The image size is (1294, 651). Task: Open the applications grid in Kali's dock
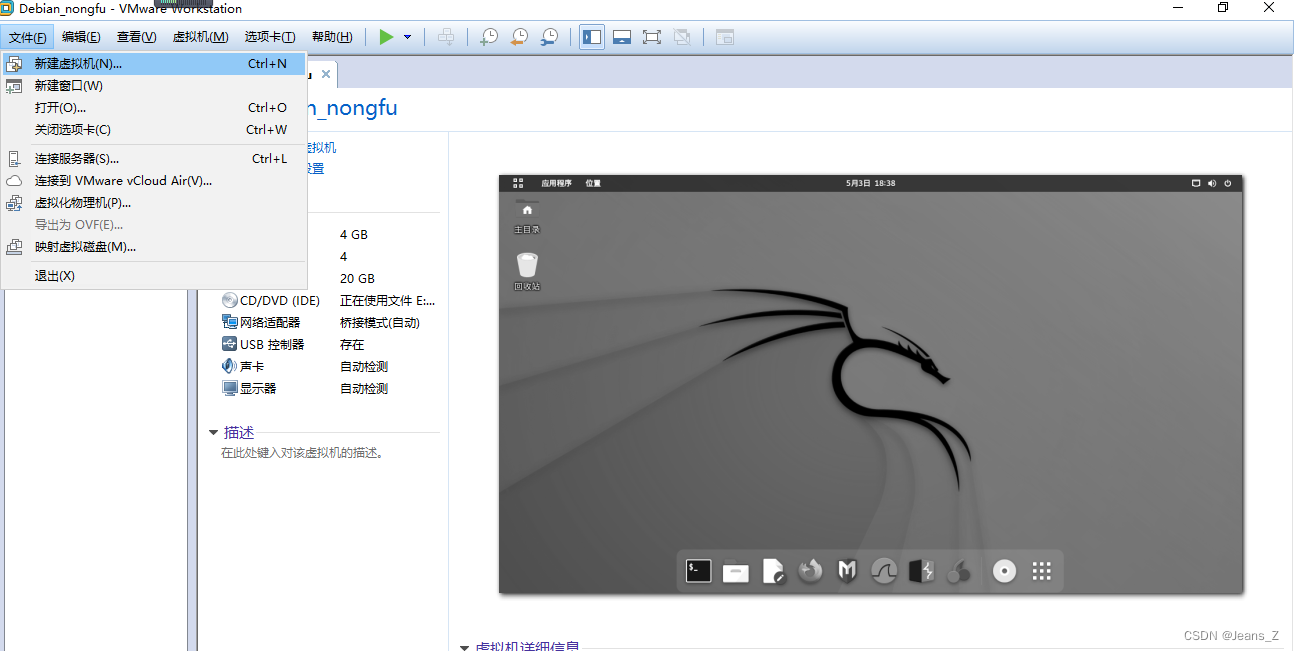click(x=1041, y=571)
